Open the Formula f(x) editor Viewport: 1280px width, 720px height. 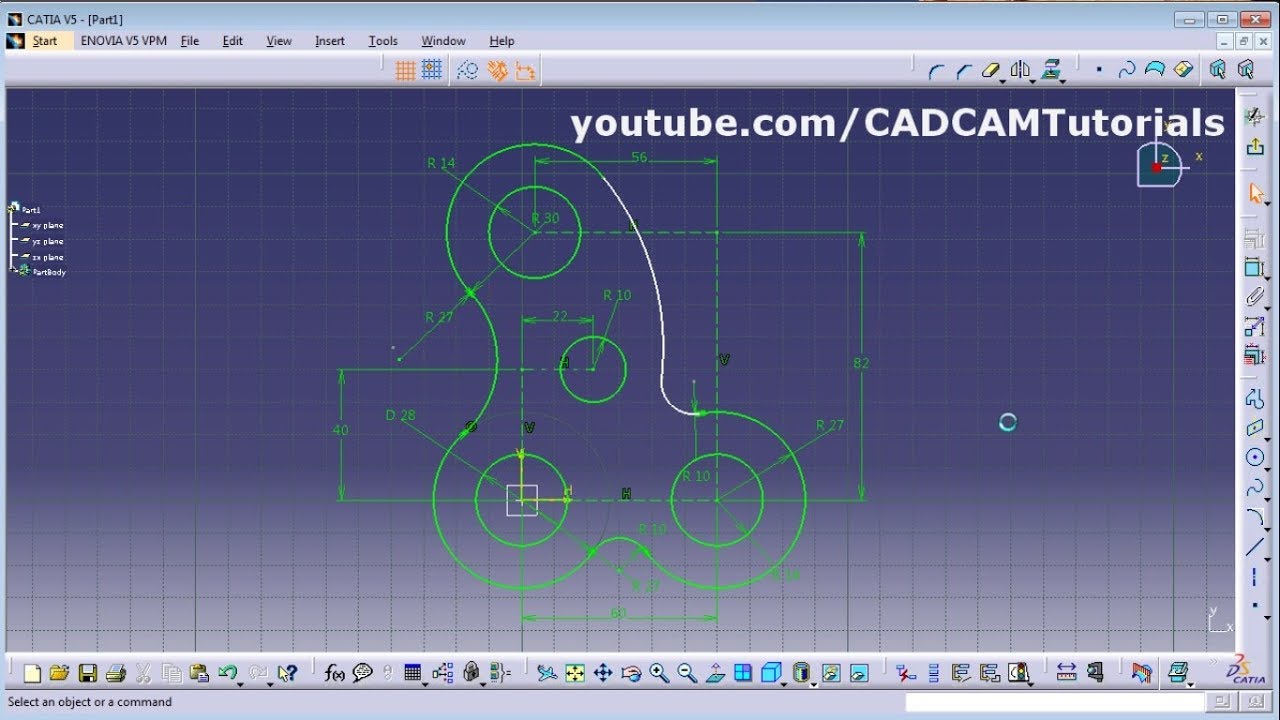click(334, 673)
